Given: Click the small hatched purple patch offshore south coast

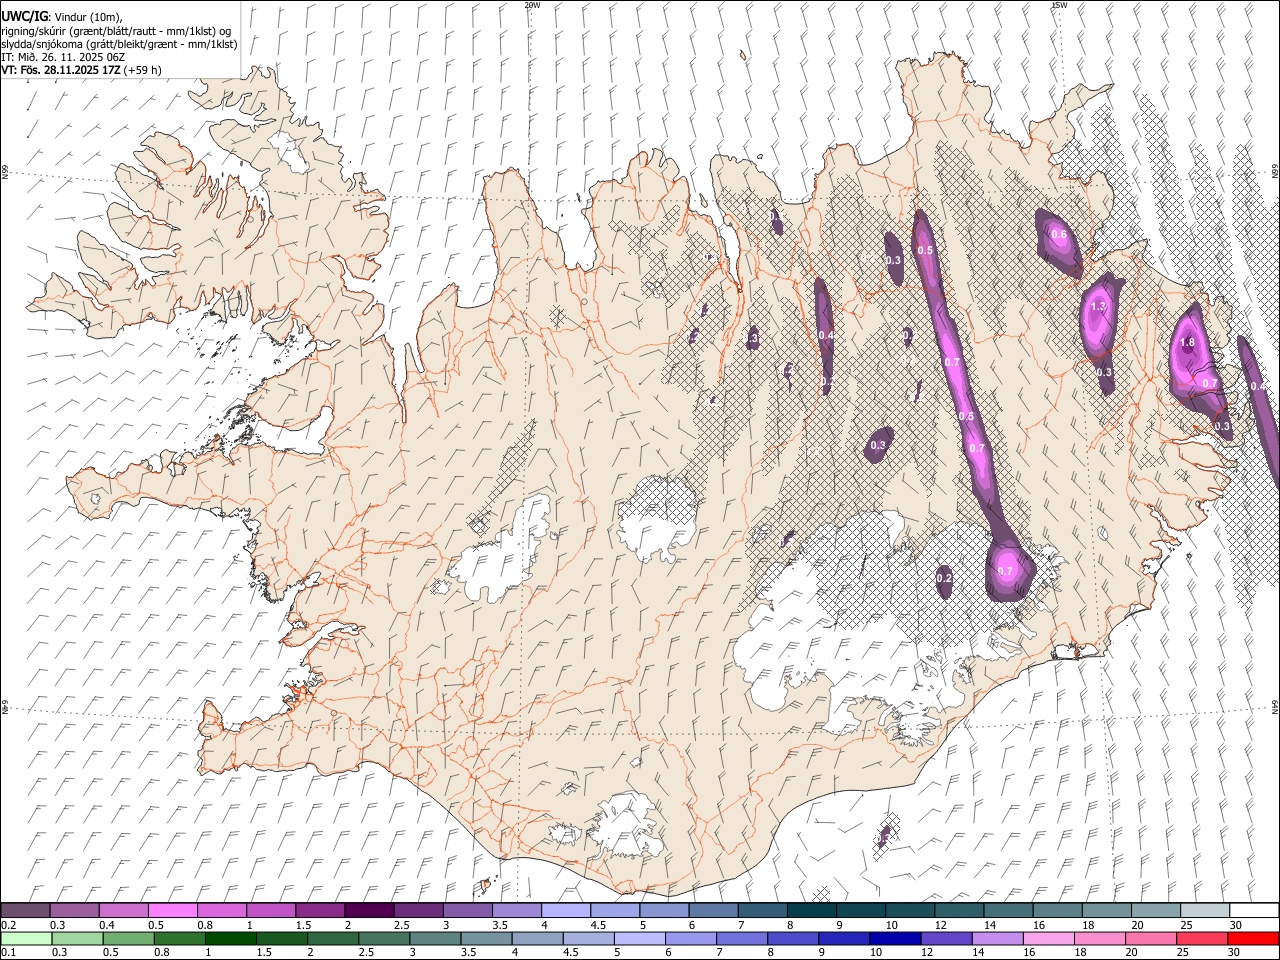Looking at the screenshot, I should coord(884,836).
